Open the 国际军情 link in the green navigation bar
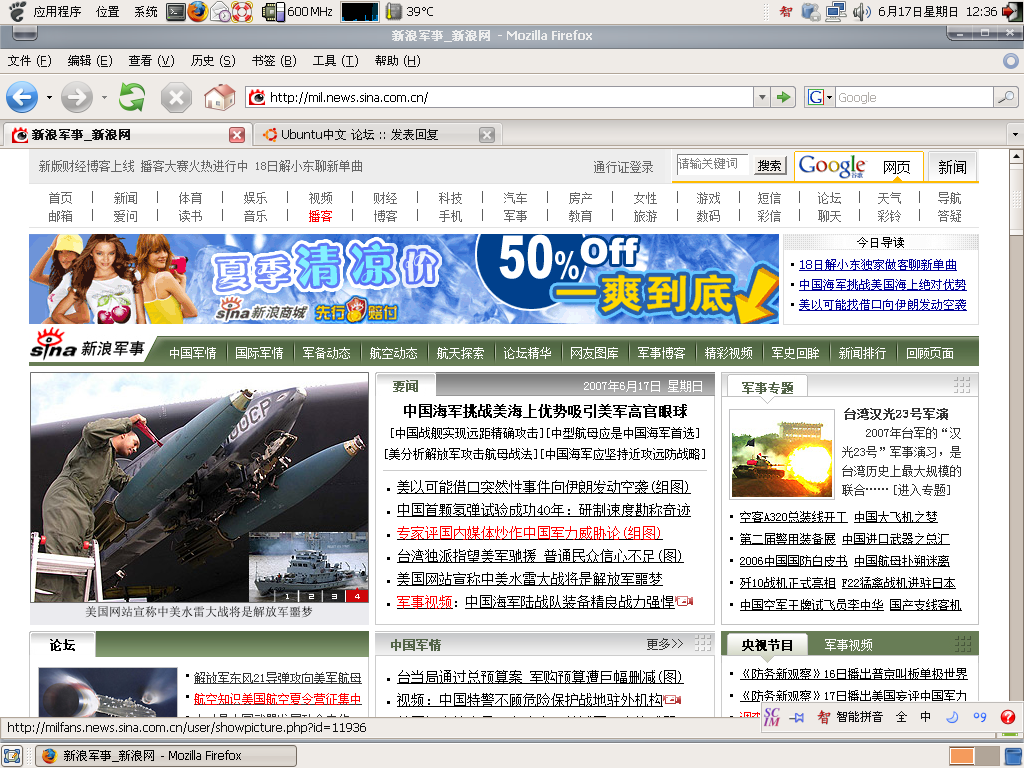This screenshot has height=768, width=1024. click(259, 353)
